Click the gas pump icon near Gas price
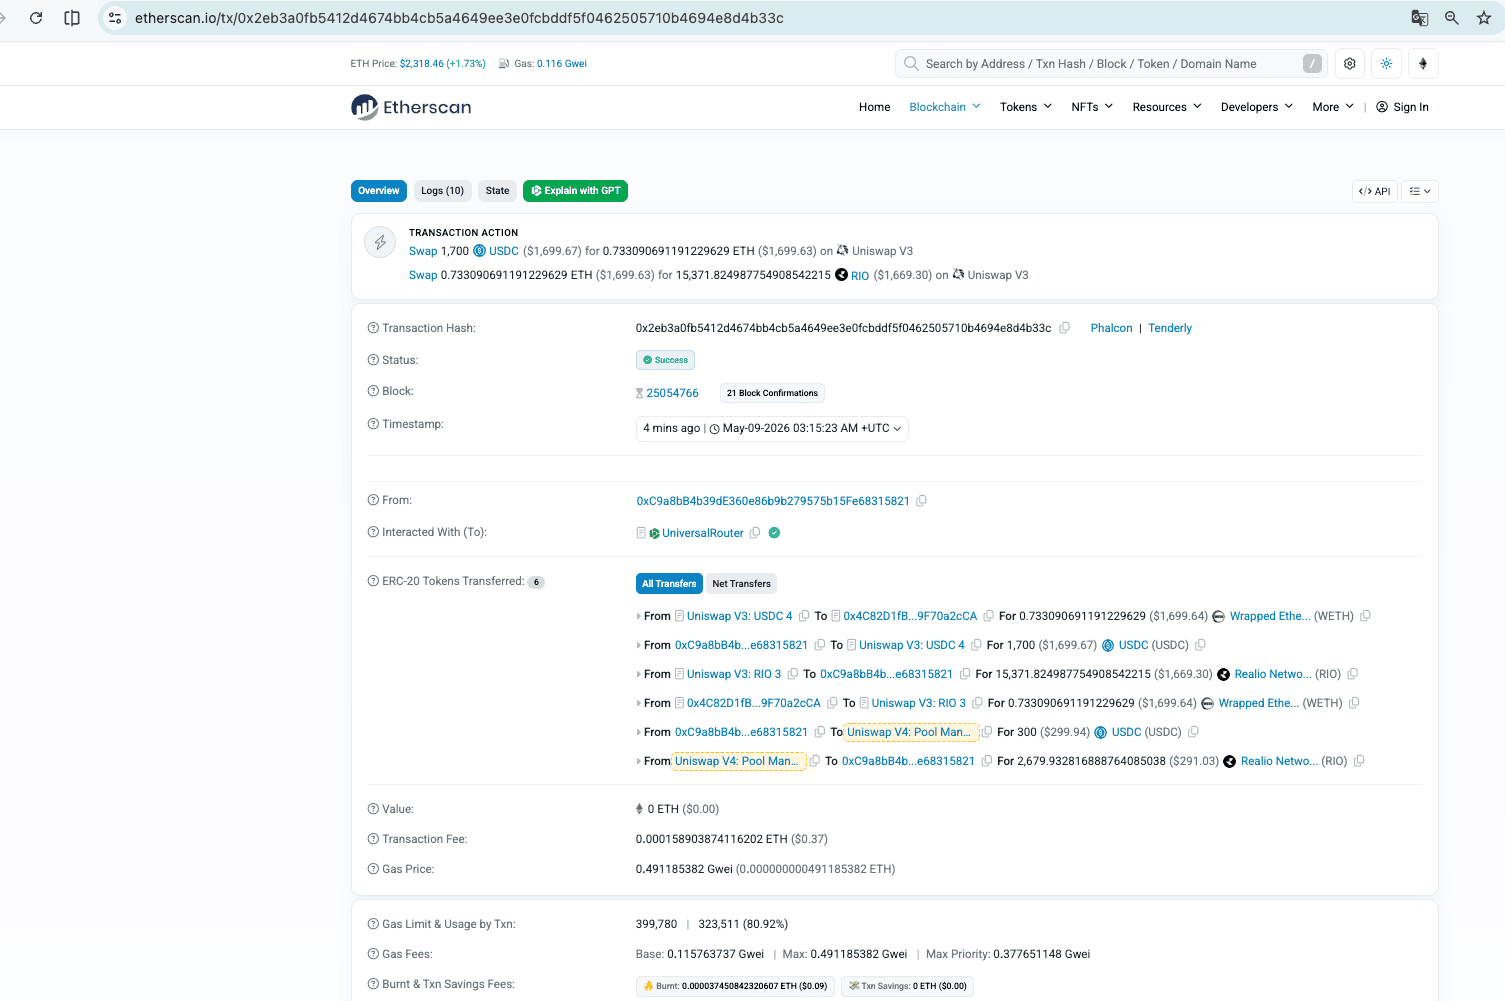The width and height of the screenshot is (1505, 1001). 504,64
